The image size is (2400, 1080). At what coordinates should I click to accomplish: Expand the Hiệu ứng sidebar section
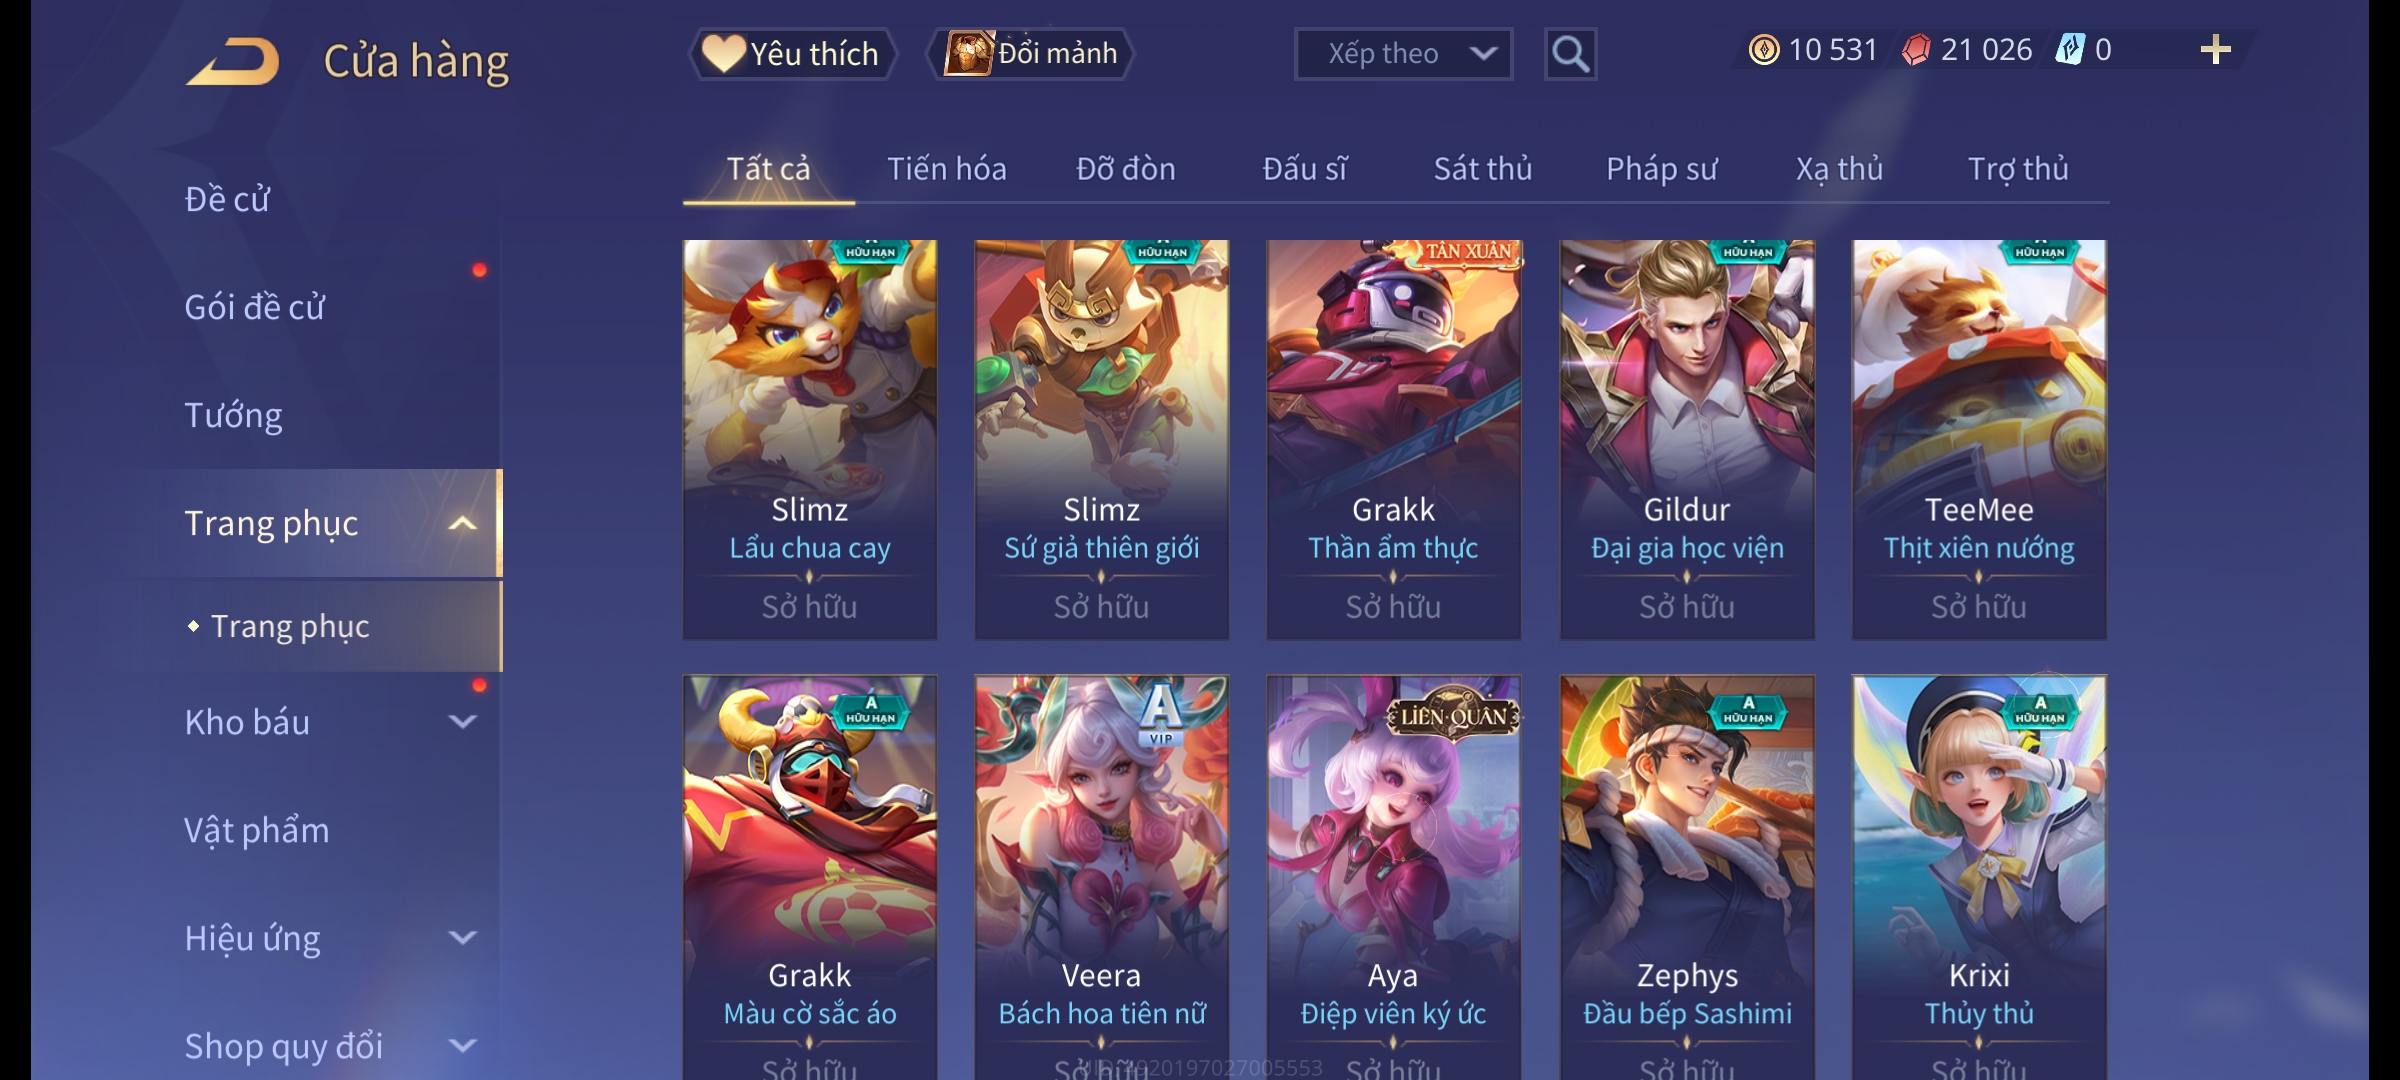coord(462,938)
